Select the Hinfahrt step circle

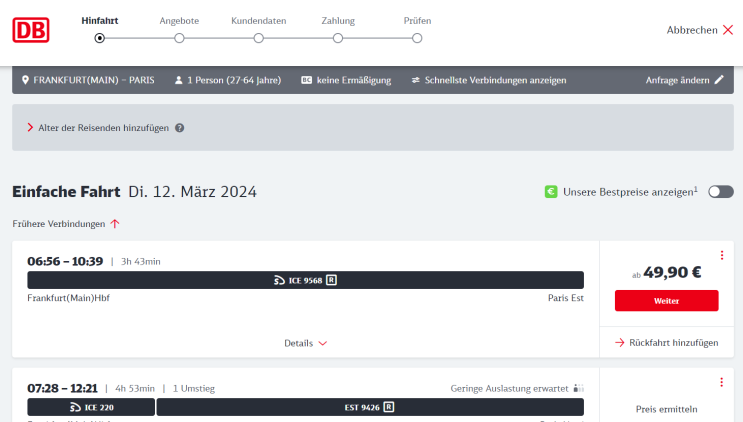(100, 38)
